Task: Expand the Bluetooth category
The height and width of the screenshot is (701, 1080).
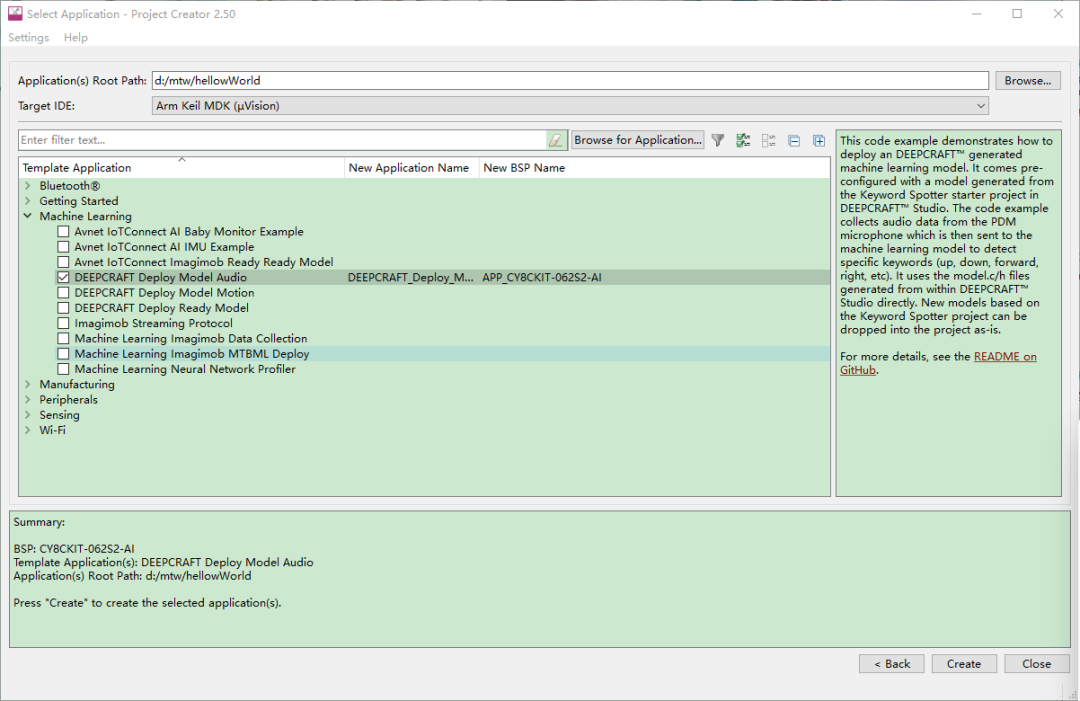Action: [28, 186]
